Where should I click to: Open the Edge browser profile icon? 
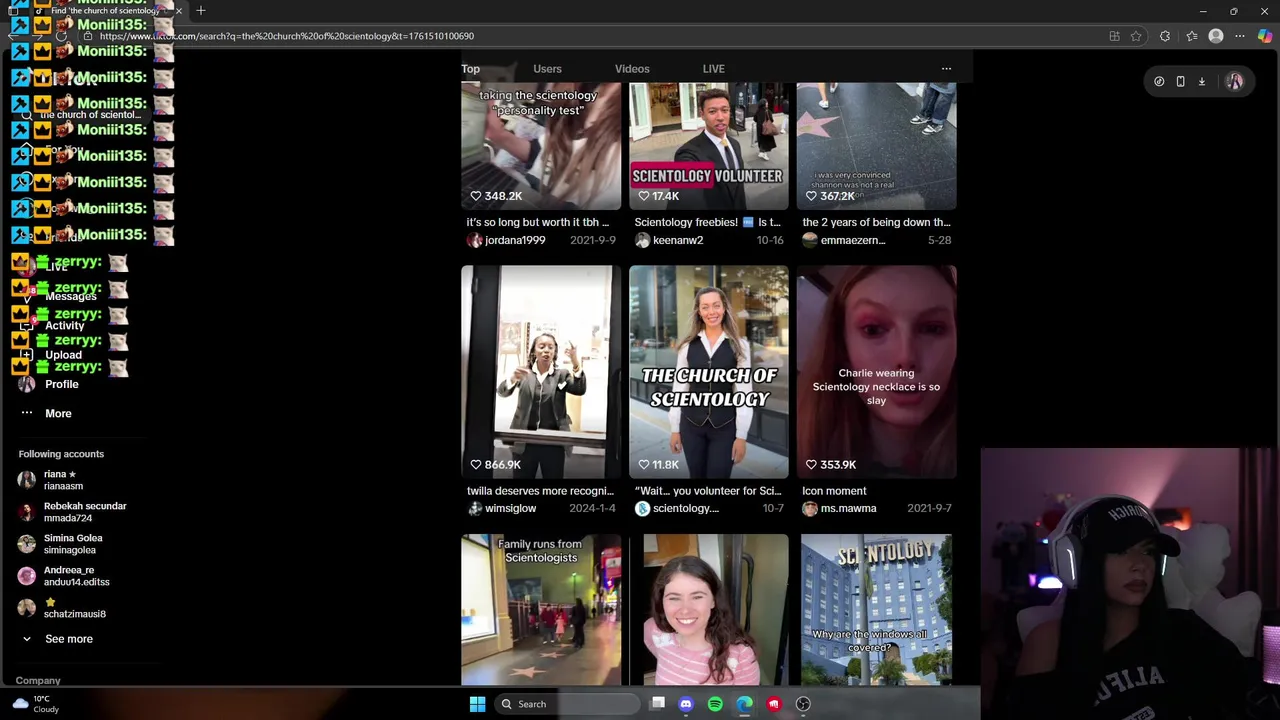[x=1216, y=36]
